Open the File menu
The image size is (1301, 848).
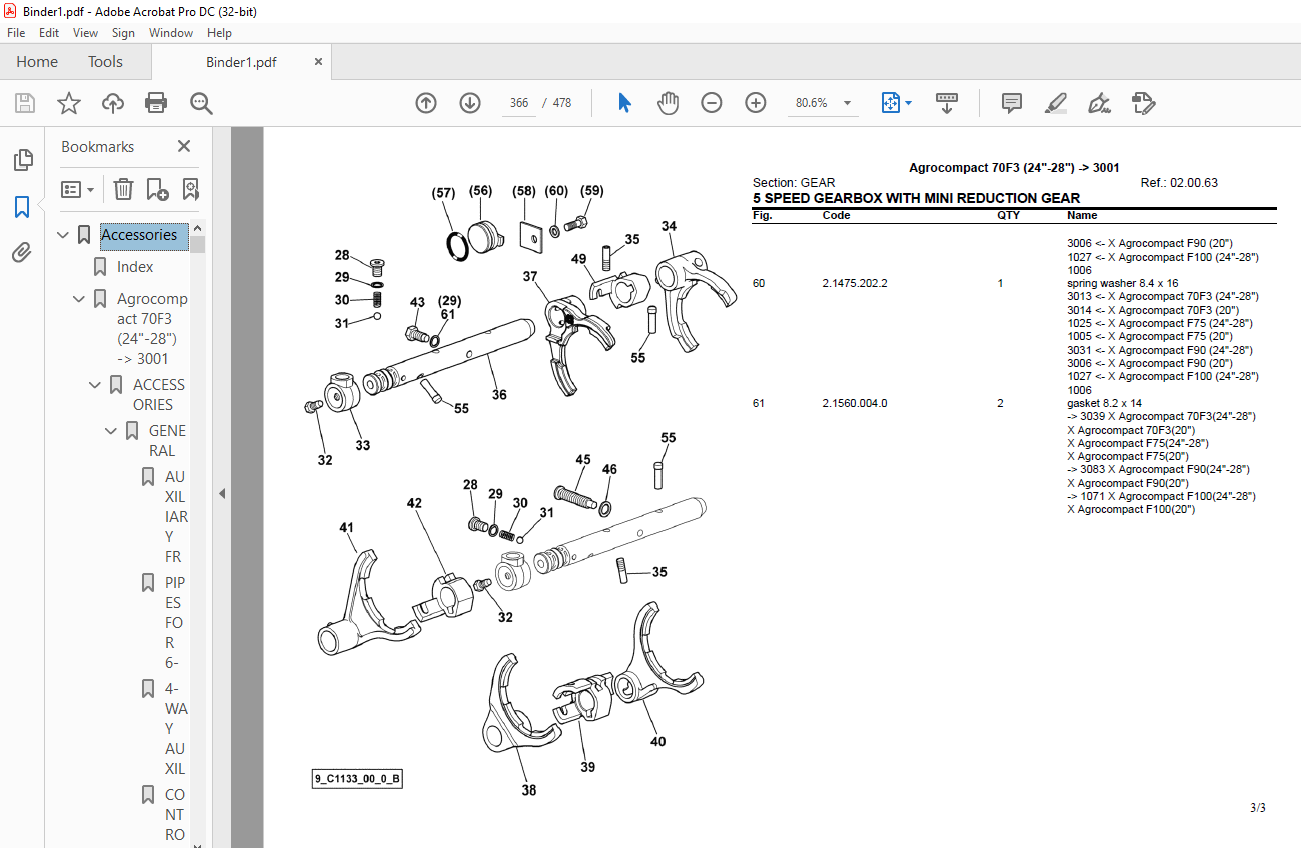pyautogui.click(x=16, y=33)
